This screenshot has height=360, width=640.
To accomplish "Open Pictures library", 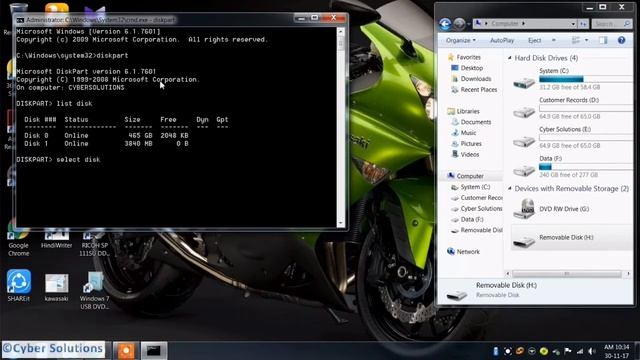I will (467, 144).
